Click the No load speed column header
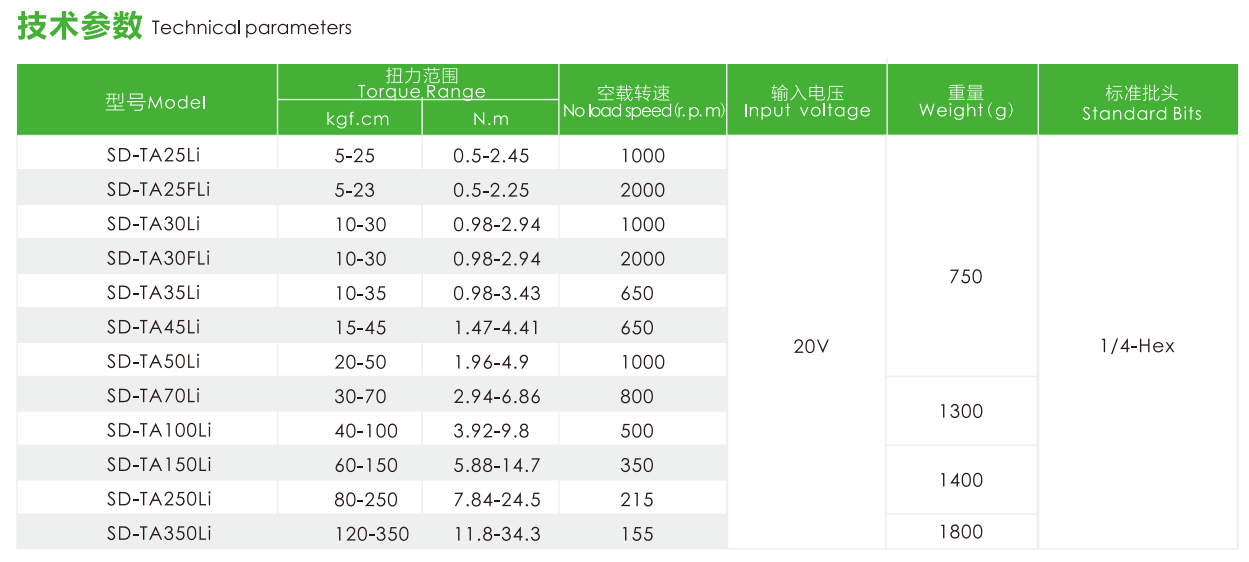Screen dimensions: 1249x562 click(643, 102)
